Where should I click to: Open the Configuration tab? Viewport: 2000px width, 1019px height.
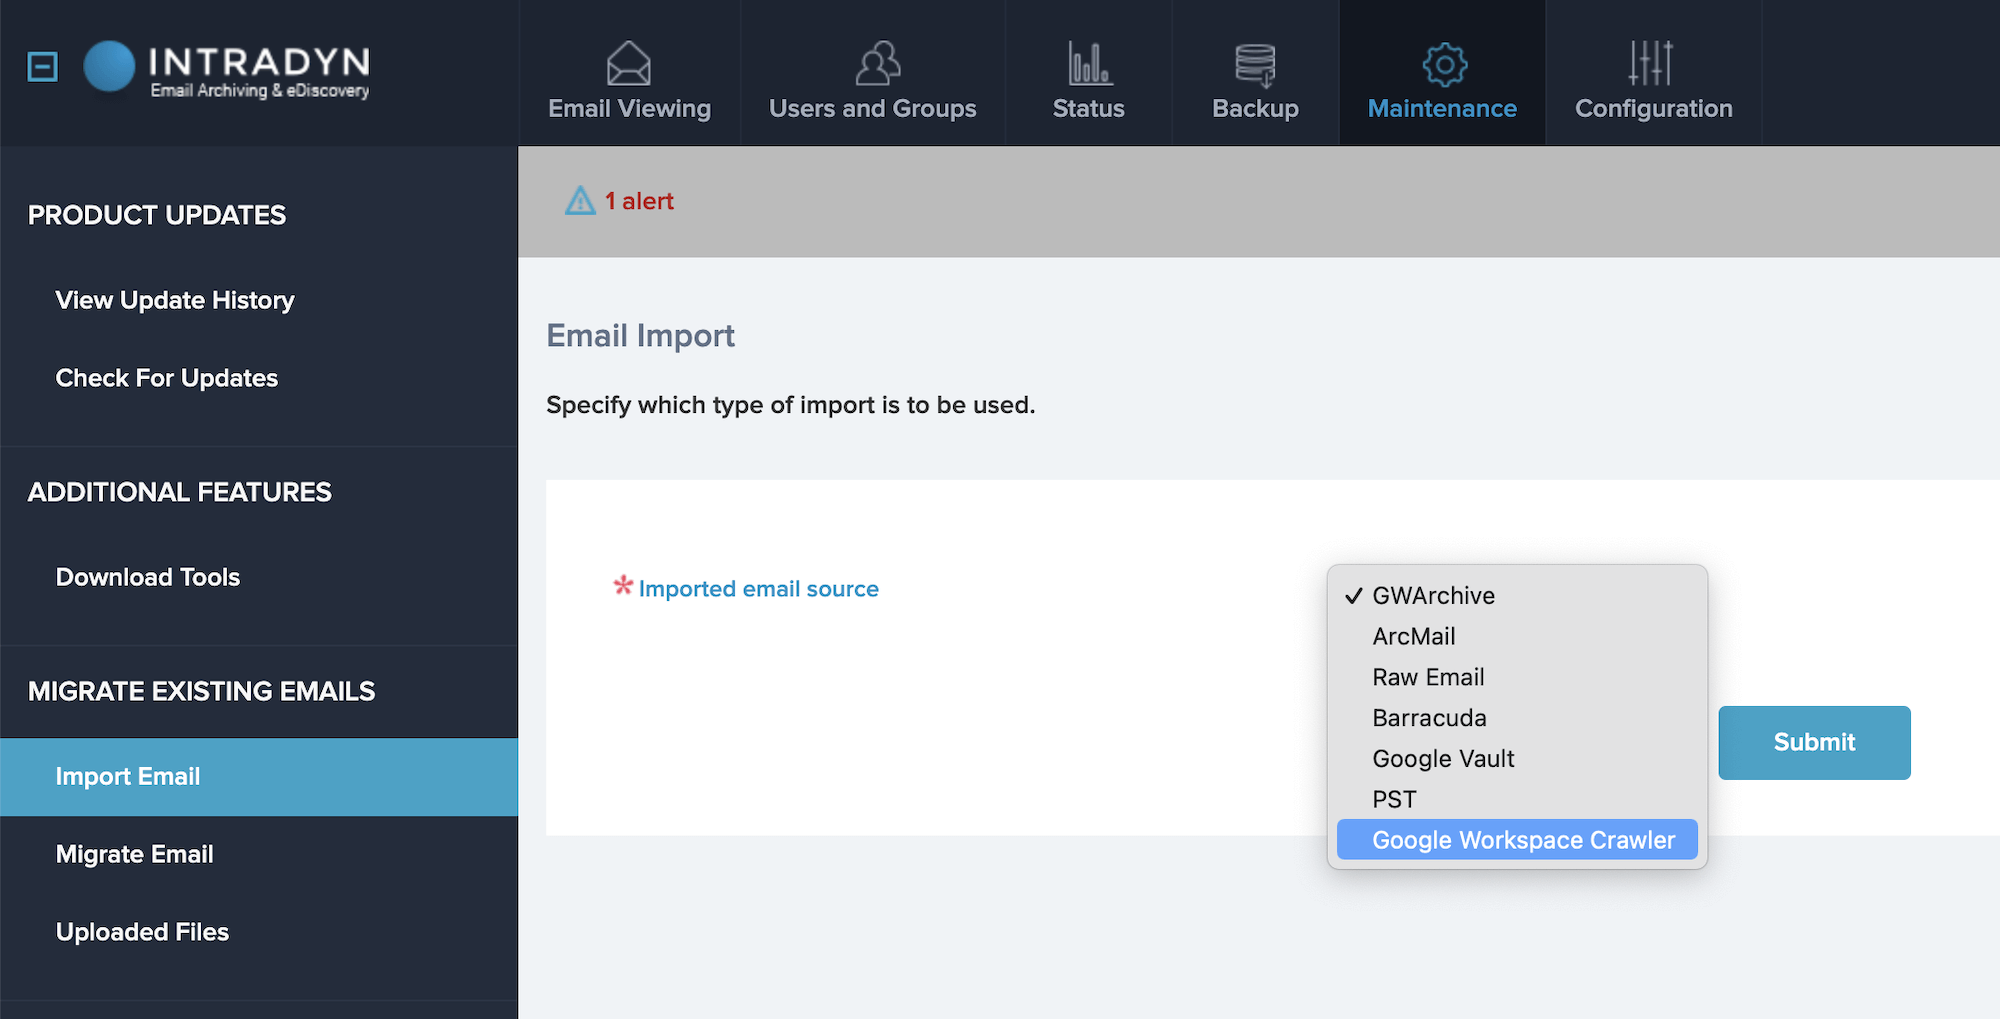(1654, 73)
